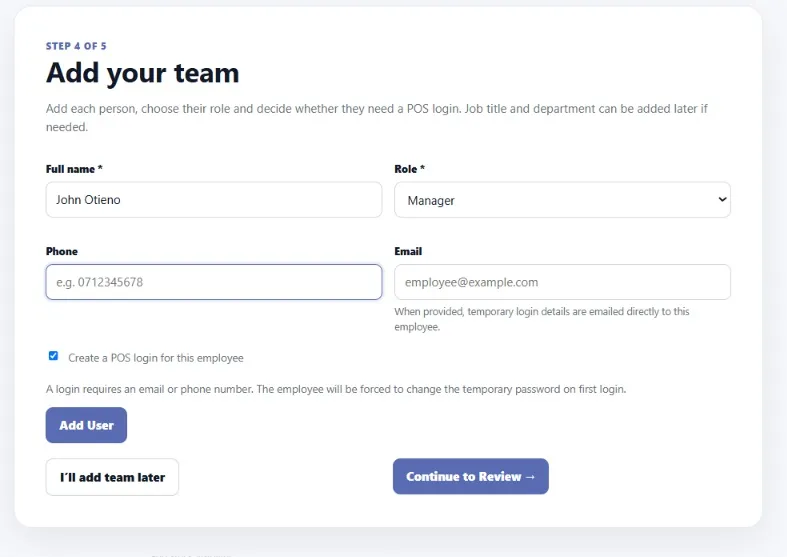Toggle Create a POS login checkbox
Screen dimensions: 787x557
point(53,356)
